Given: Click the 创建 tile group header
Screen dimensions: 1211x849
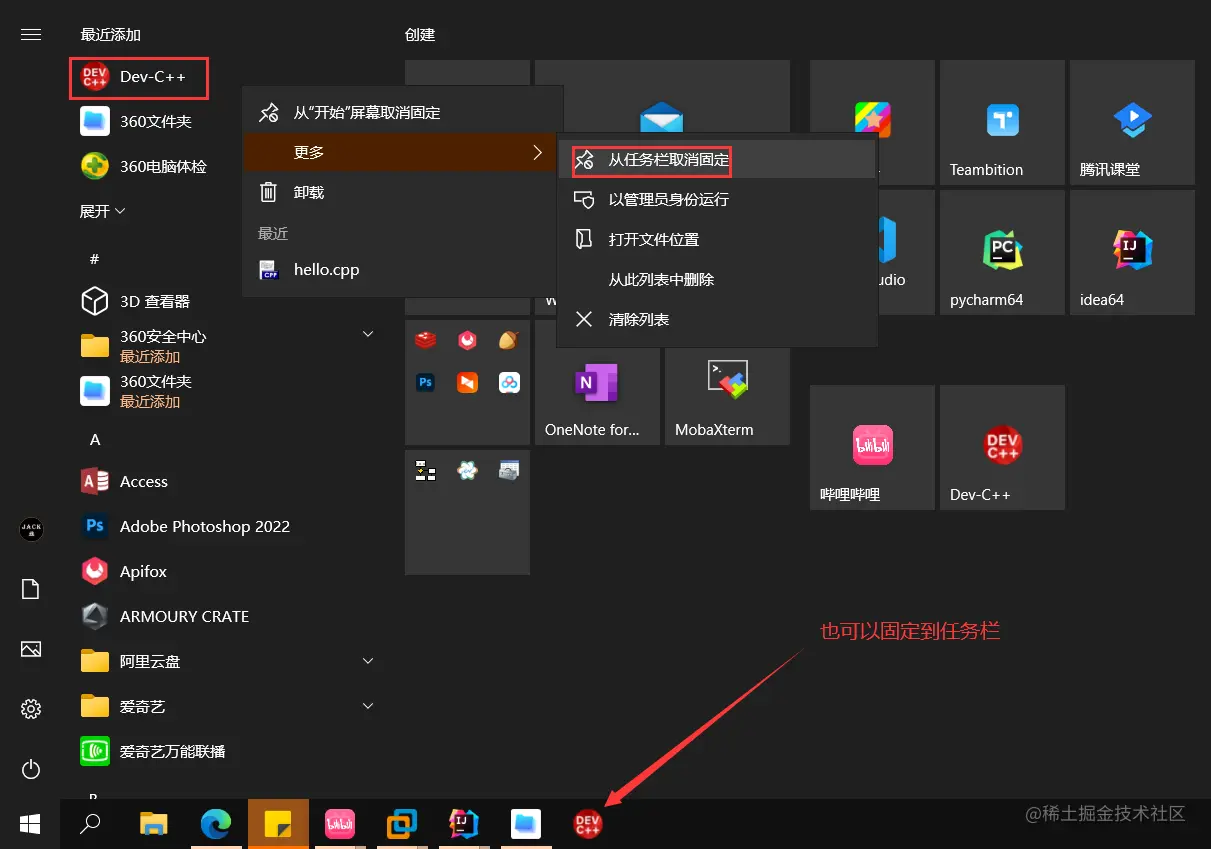Looking at the screenshot, I should coord(420,34).
